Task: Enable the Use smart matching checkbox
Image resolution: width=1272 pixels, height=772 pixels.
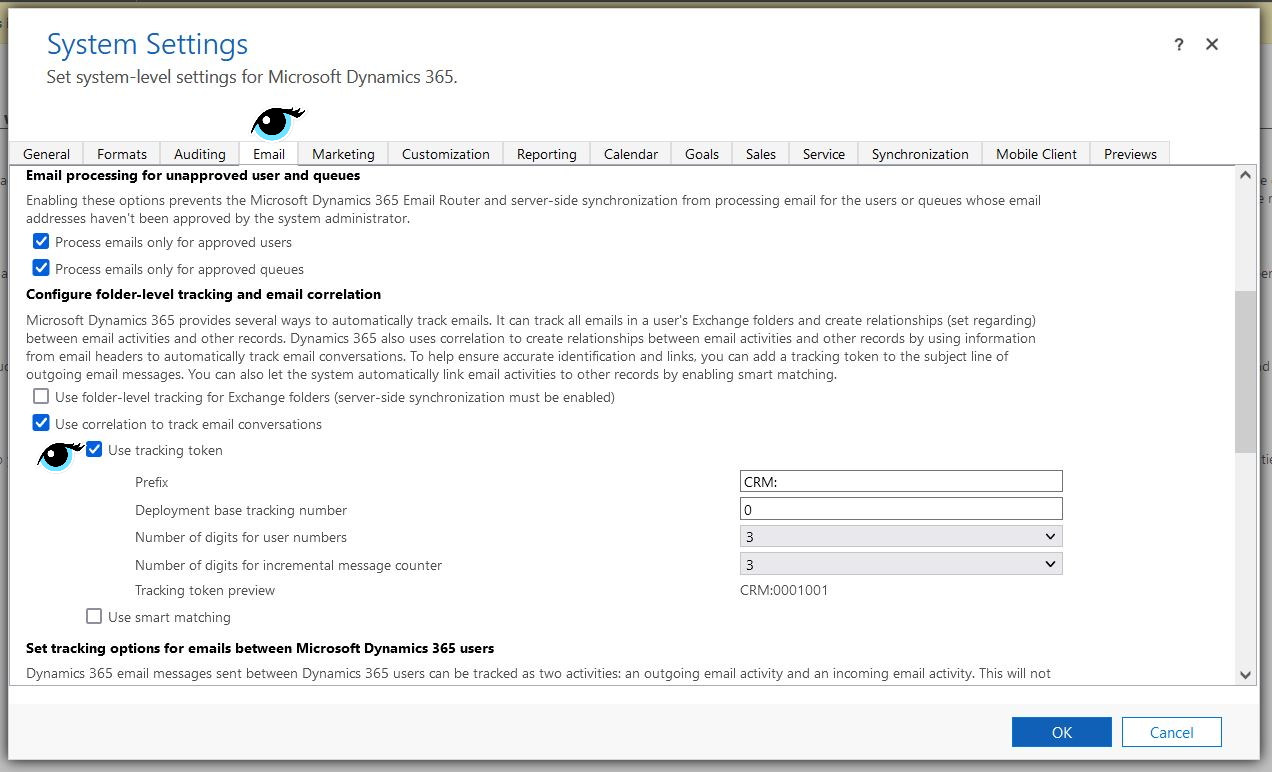Action: click(94, 616)
